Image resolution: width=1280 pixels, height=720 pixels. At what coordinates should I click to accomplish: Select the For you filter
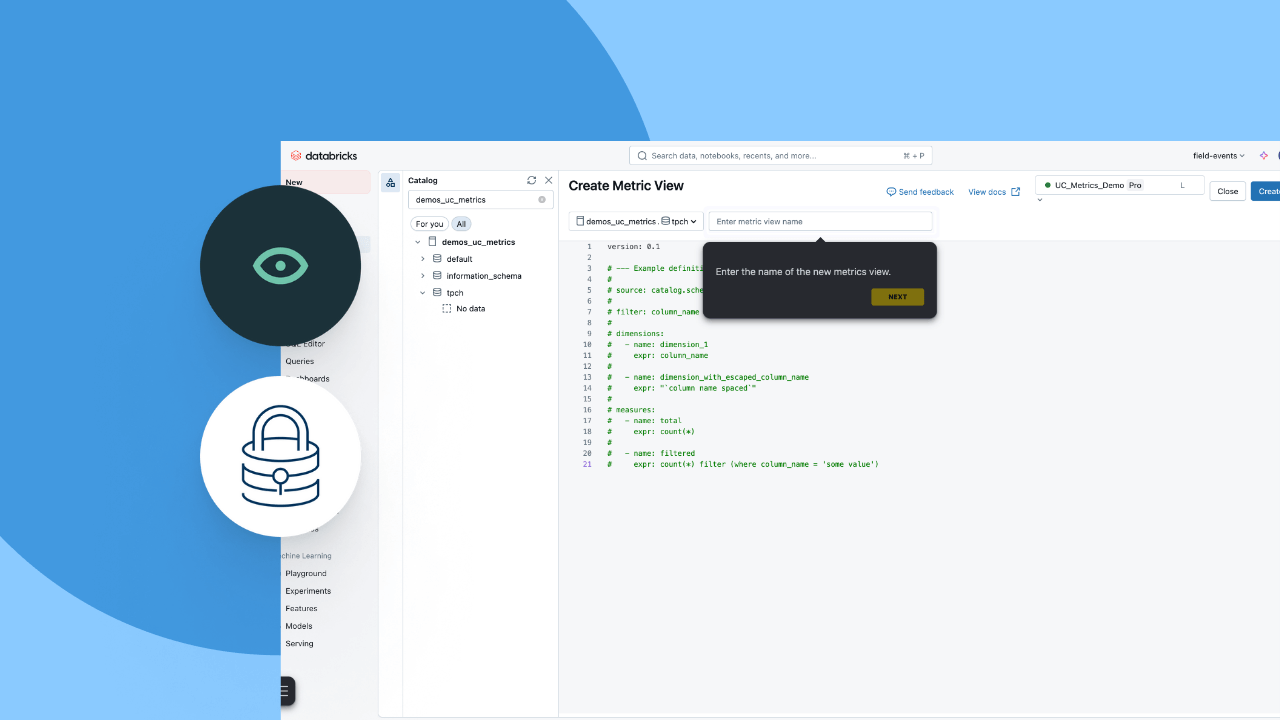click(x=430, y=224)
